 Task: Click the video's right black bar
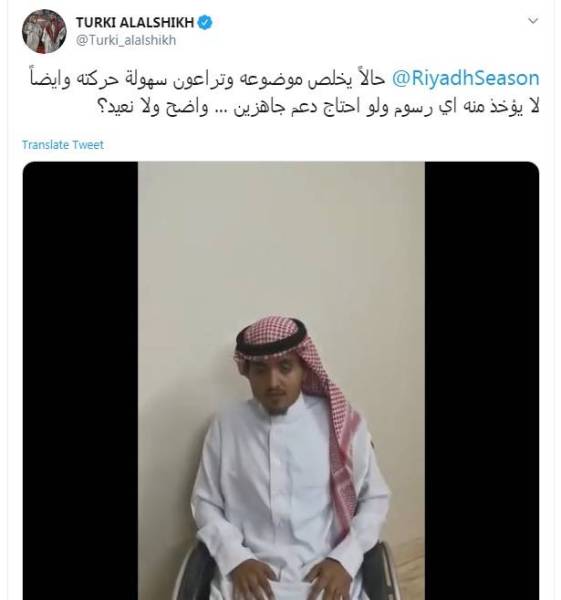482,381
